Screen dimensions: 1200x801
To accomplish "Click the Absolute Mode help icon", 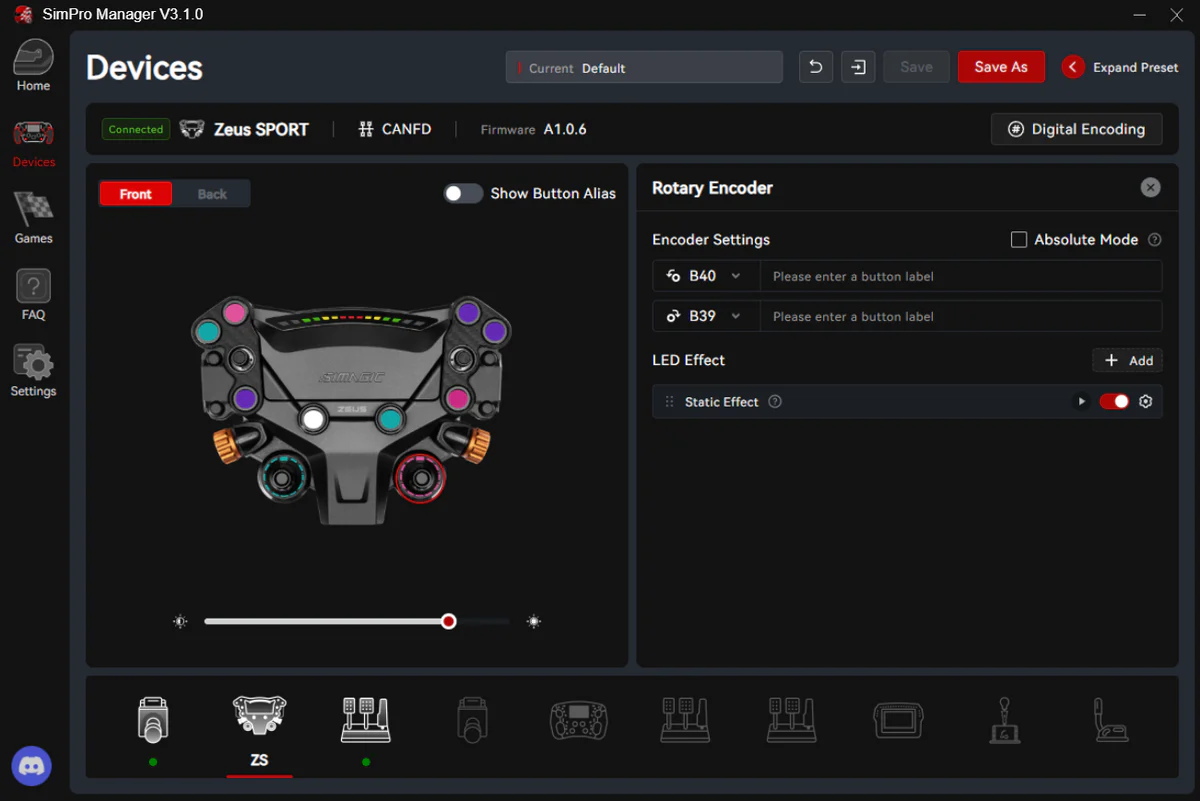I will (1155, 240).
